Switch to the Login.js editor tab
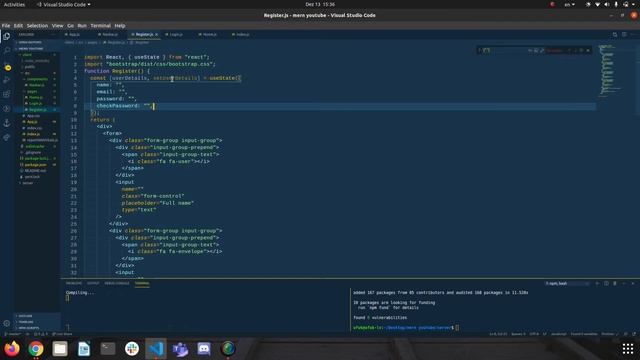 [x=175, y=35]
